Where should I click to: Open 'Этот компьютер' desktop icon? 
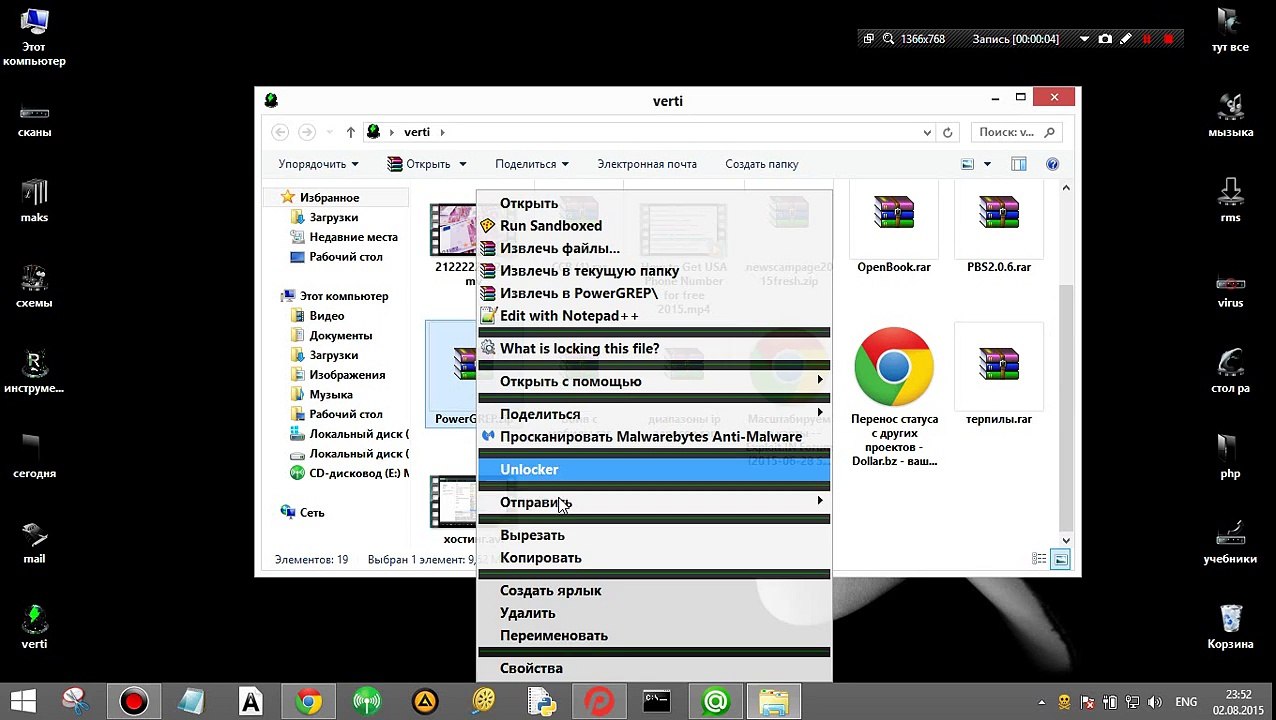pyautogui.click(x=34, y=36)
